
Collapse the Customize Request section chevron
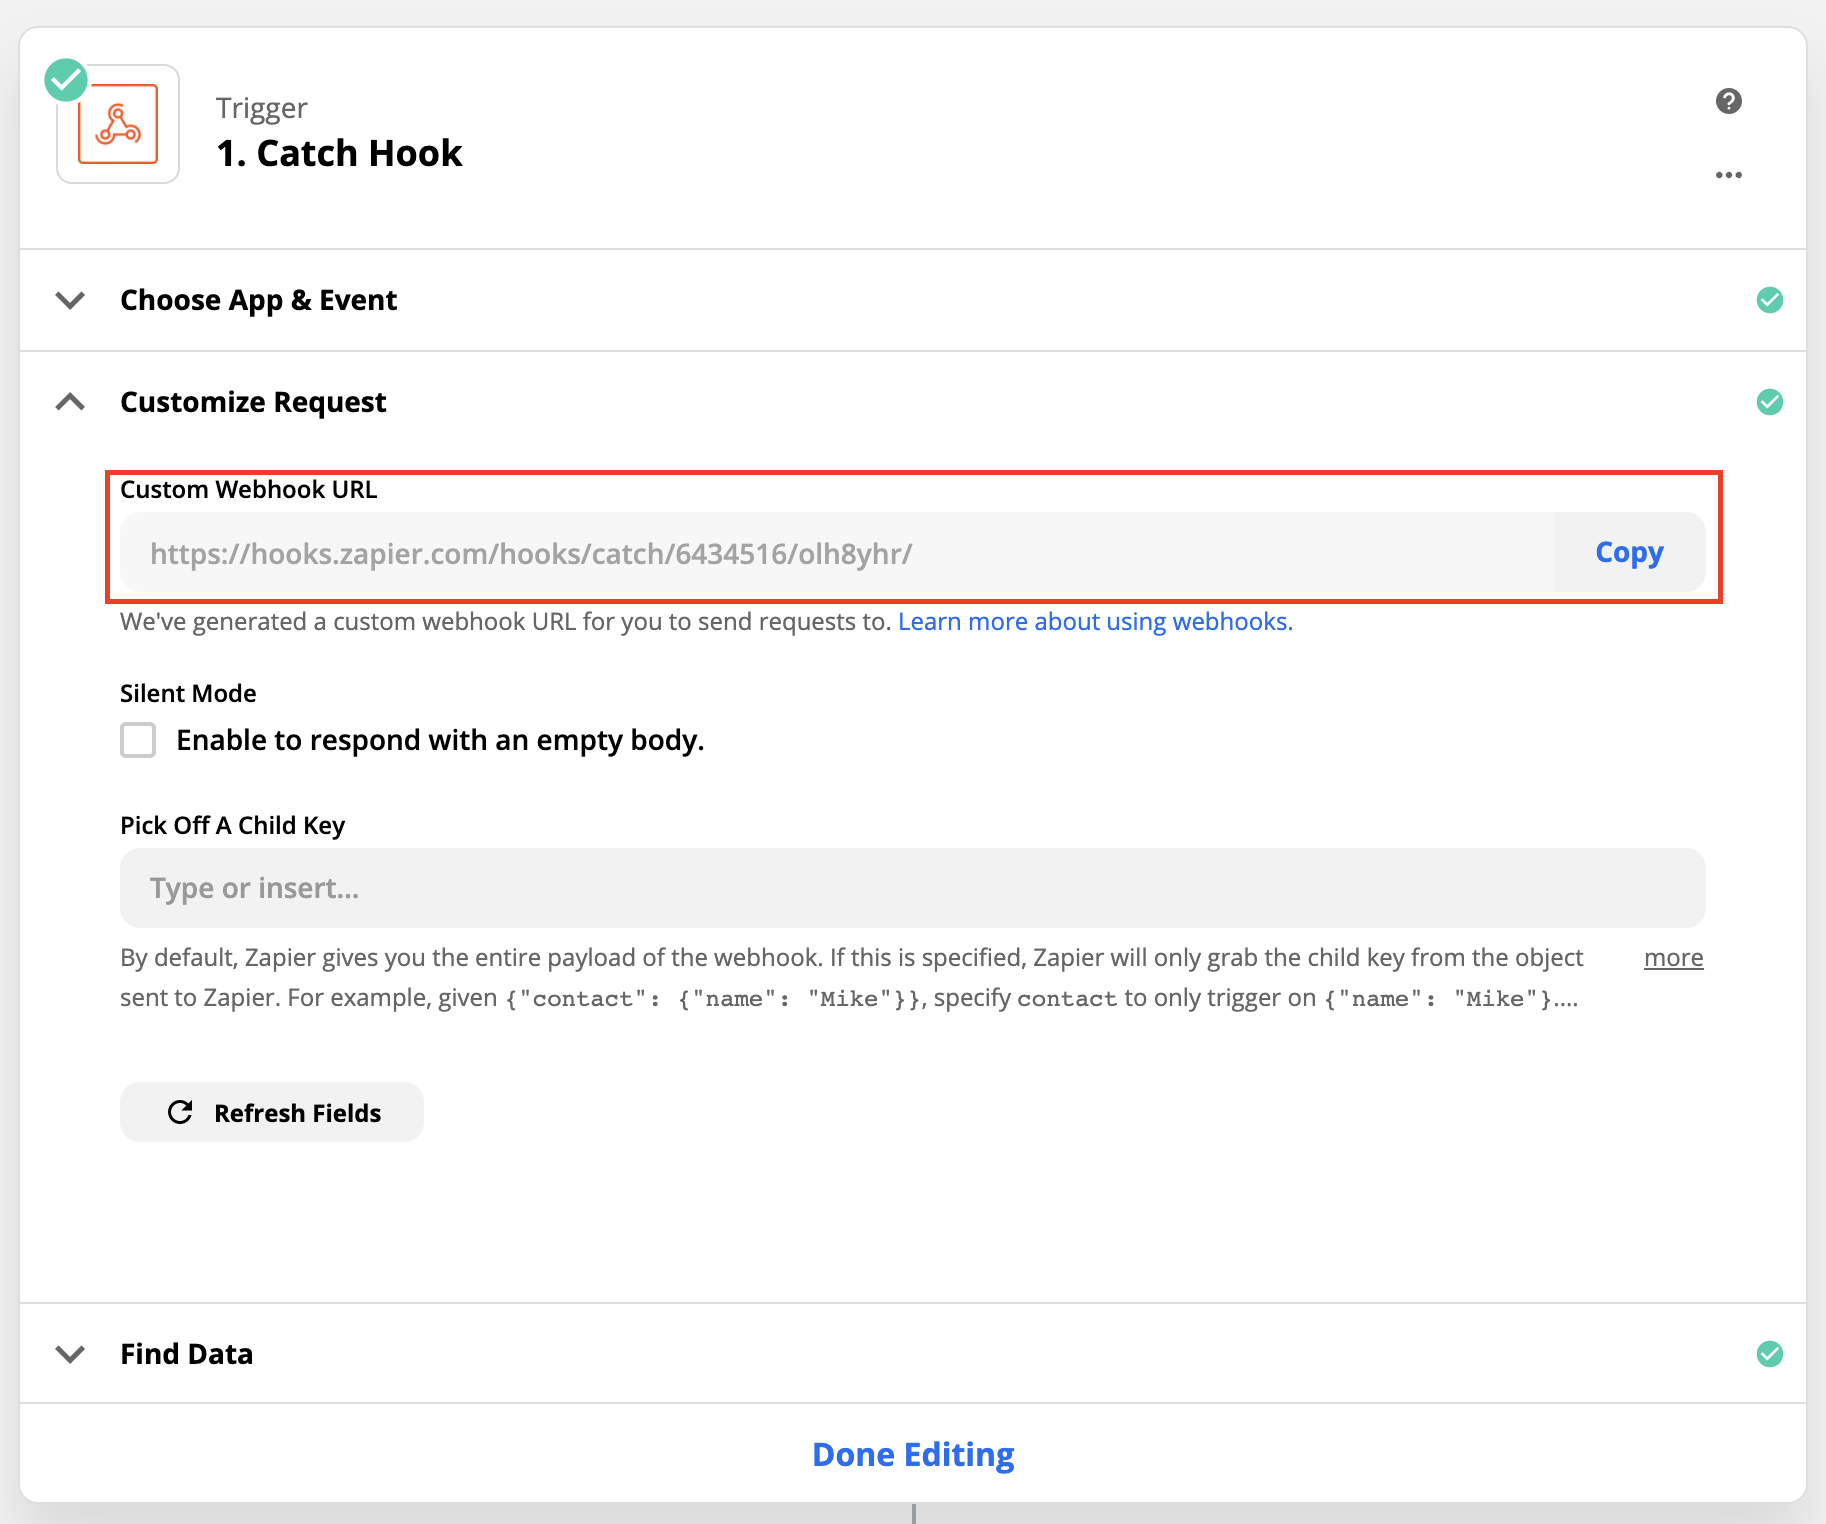pos(70,402)
